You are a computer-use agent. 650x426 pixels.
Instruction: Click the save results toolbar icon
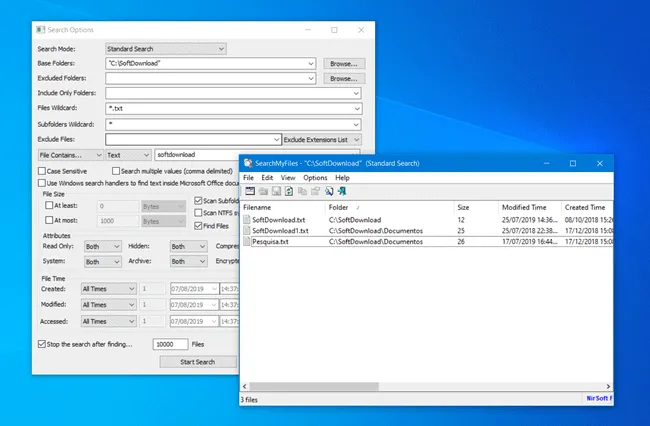click(x=276, y=191)
